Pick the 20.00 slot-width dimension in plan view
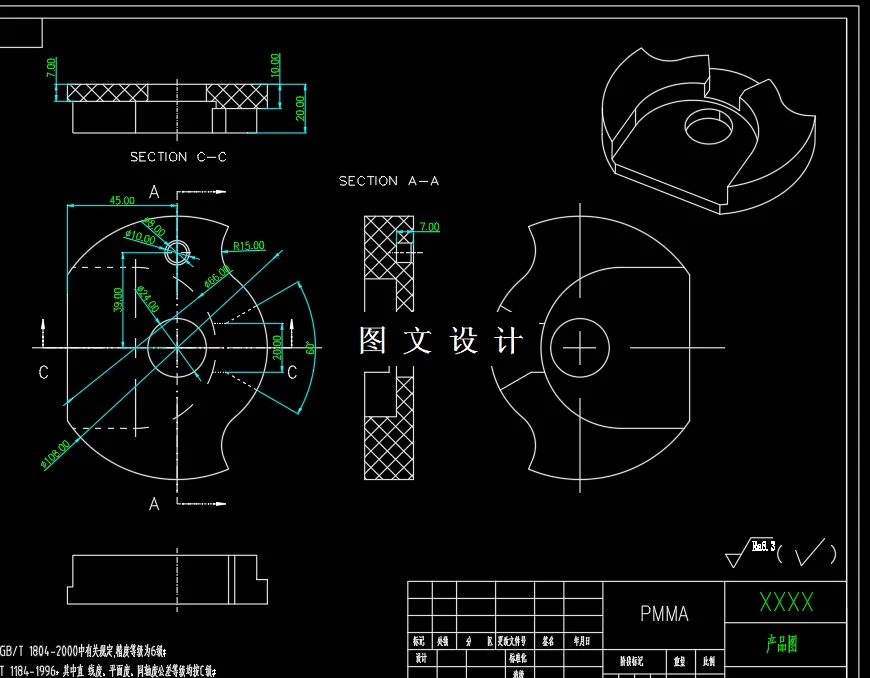Viewport: 870px width, 678px height. click(277, 347)
